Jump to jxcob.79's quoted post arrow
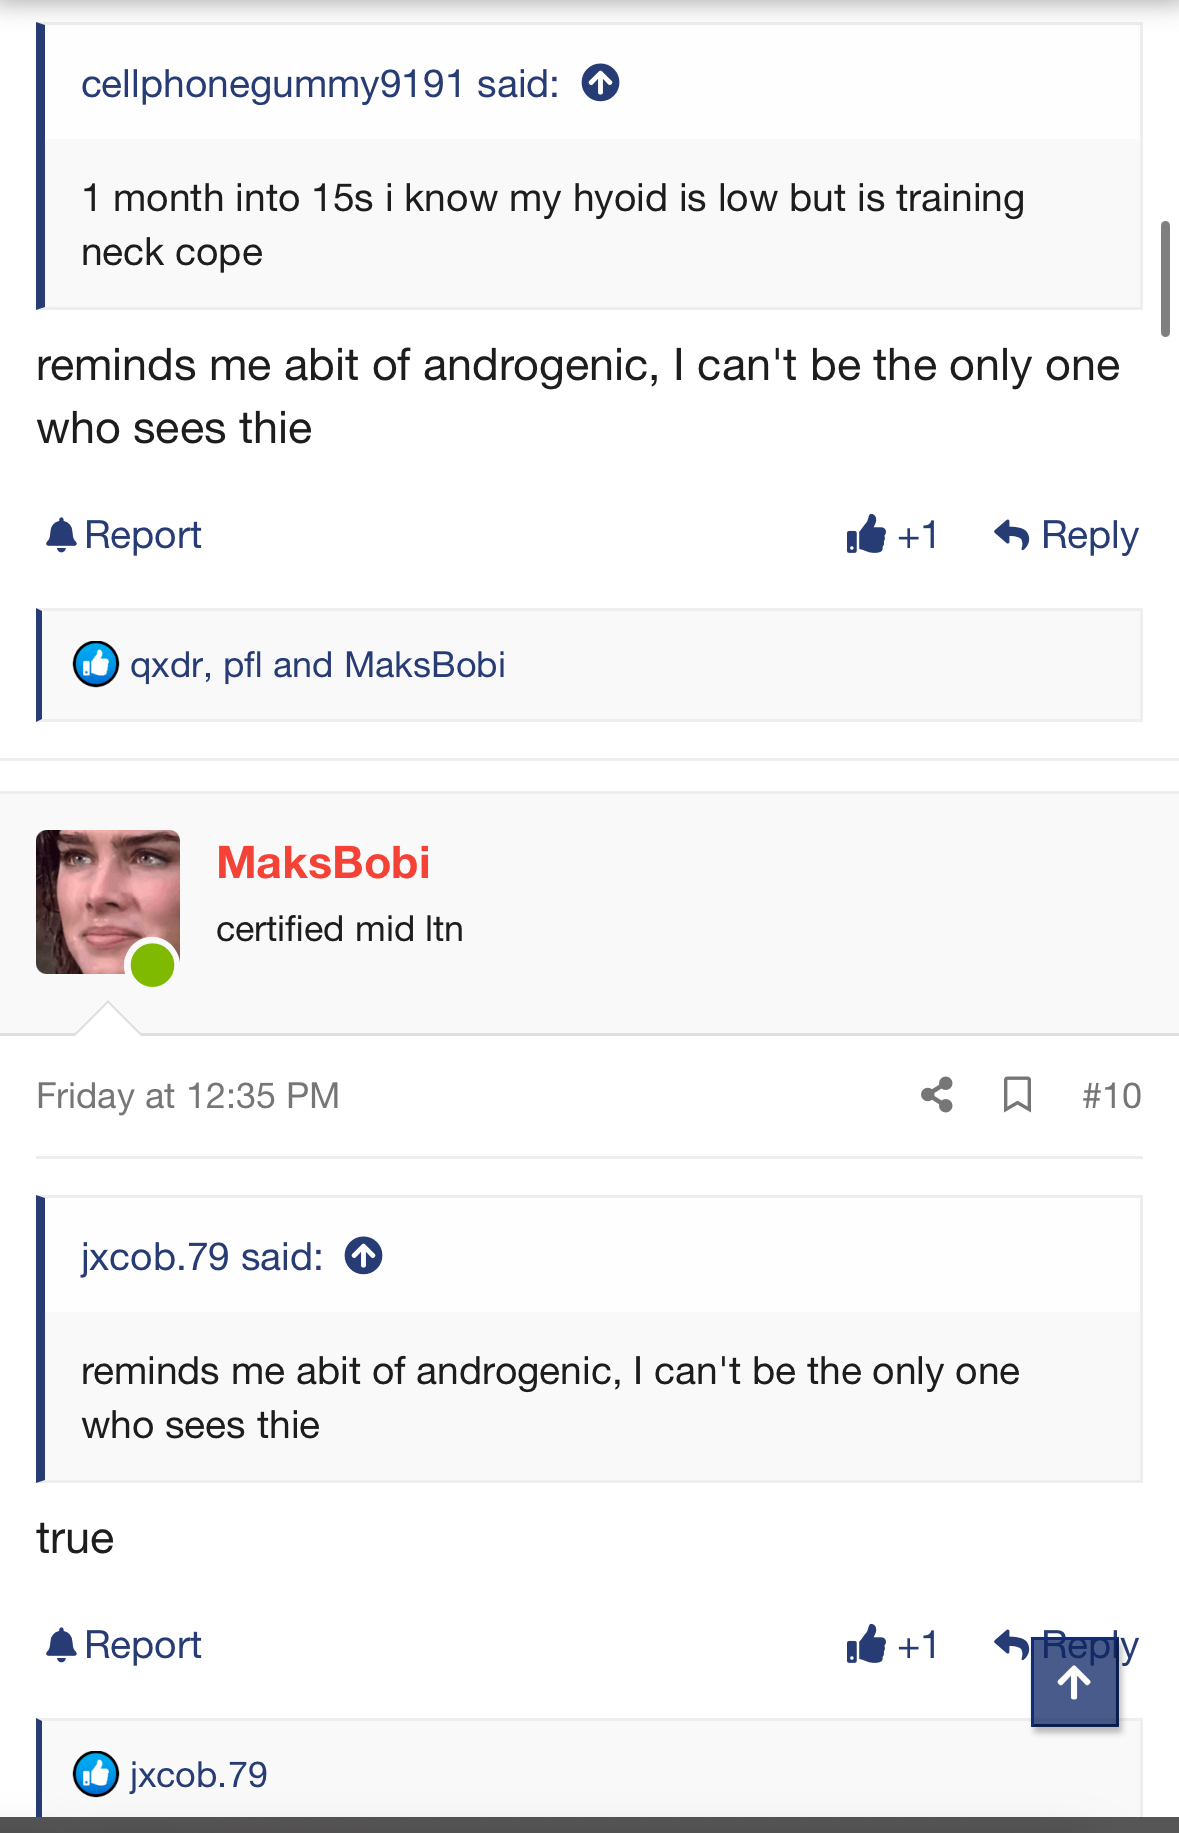 coord(364,1256)
